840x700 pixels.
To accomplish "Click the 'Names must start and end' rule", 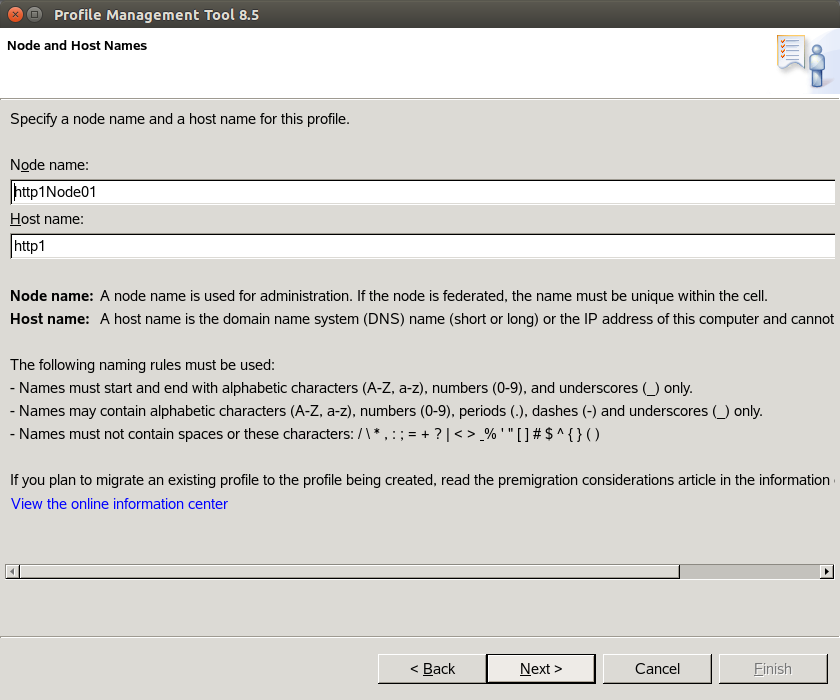I will tap(351, 388).
